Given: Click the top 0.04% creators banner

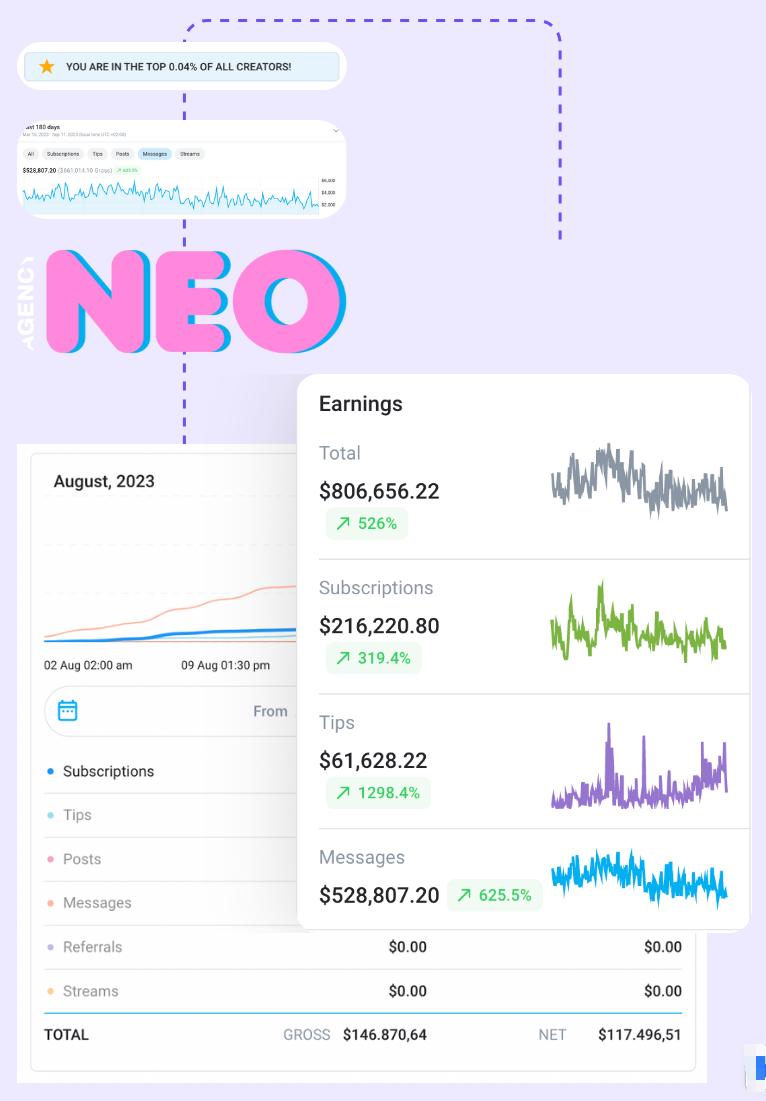Looking at the screenshot, I should click(x=182, y=67).
